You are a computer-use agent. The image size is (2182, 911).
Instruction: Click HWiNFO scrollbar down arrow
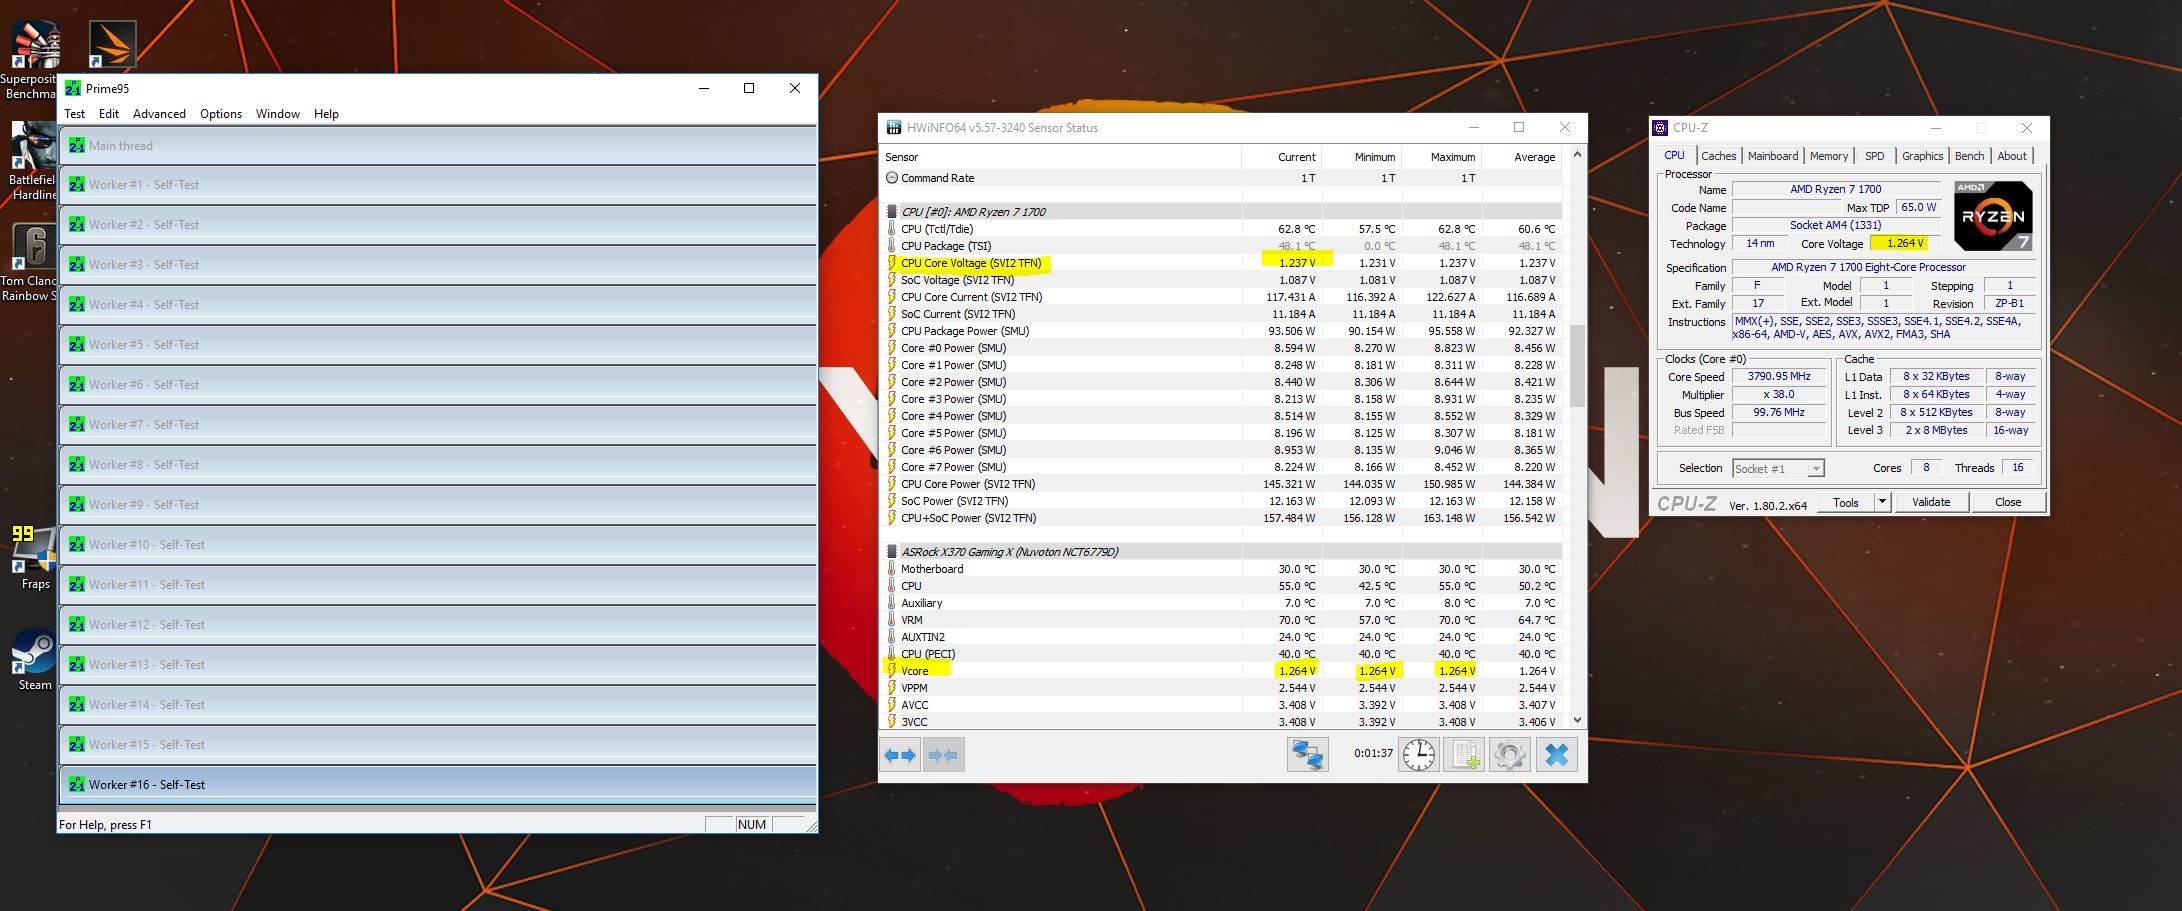(x=1577, y=720)
